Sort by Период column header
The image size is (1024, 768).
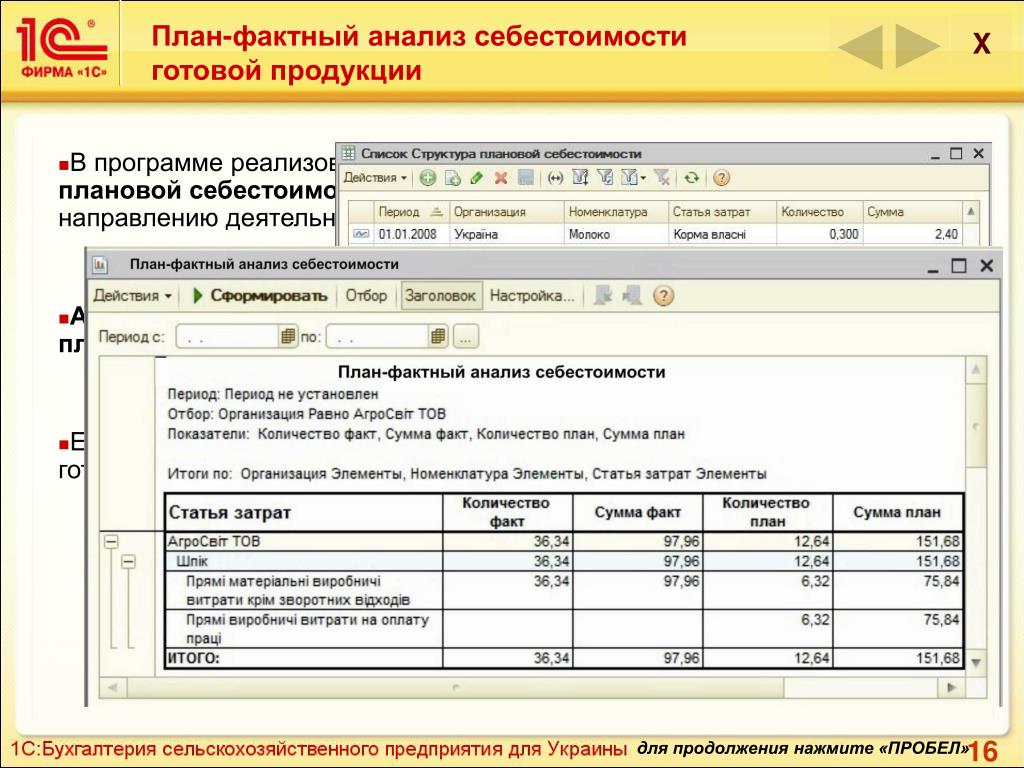pyautogui.click(x=410, y=212)
